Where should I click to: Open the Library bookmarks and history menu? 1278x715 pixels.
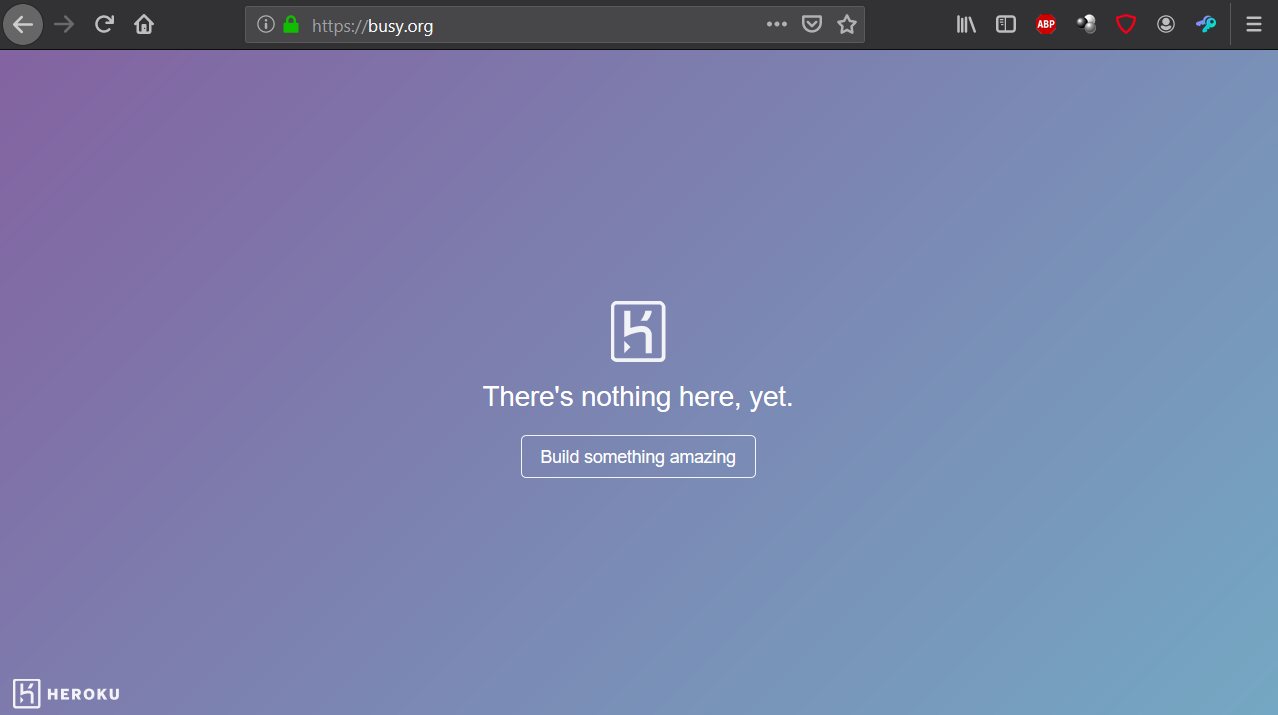(966, 24)
